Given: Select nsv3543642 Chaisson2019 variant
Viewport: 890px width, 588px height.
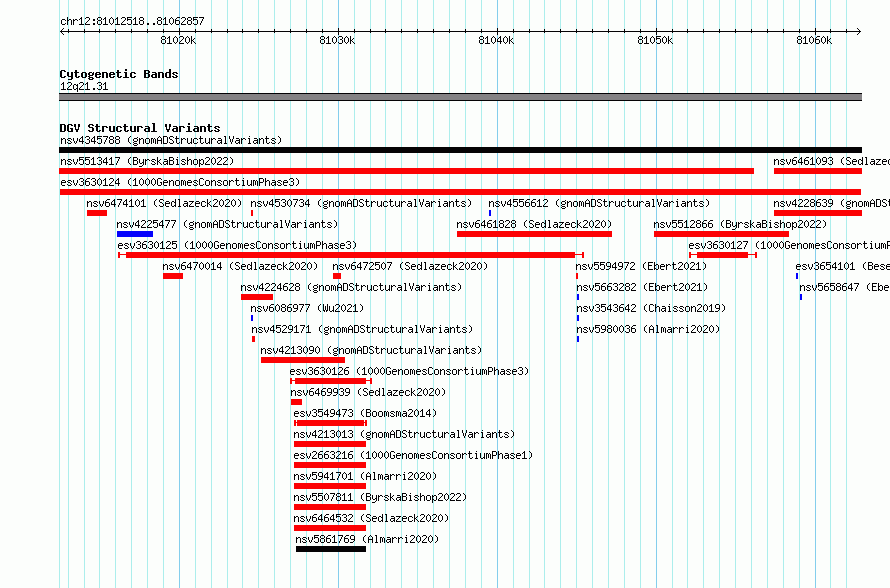Looking at the screenshot, I should click(x=652, y=308).
